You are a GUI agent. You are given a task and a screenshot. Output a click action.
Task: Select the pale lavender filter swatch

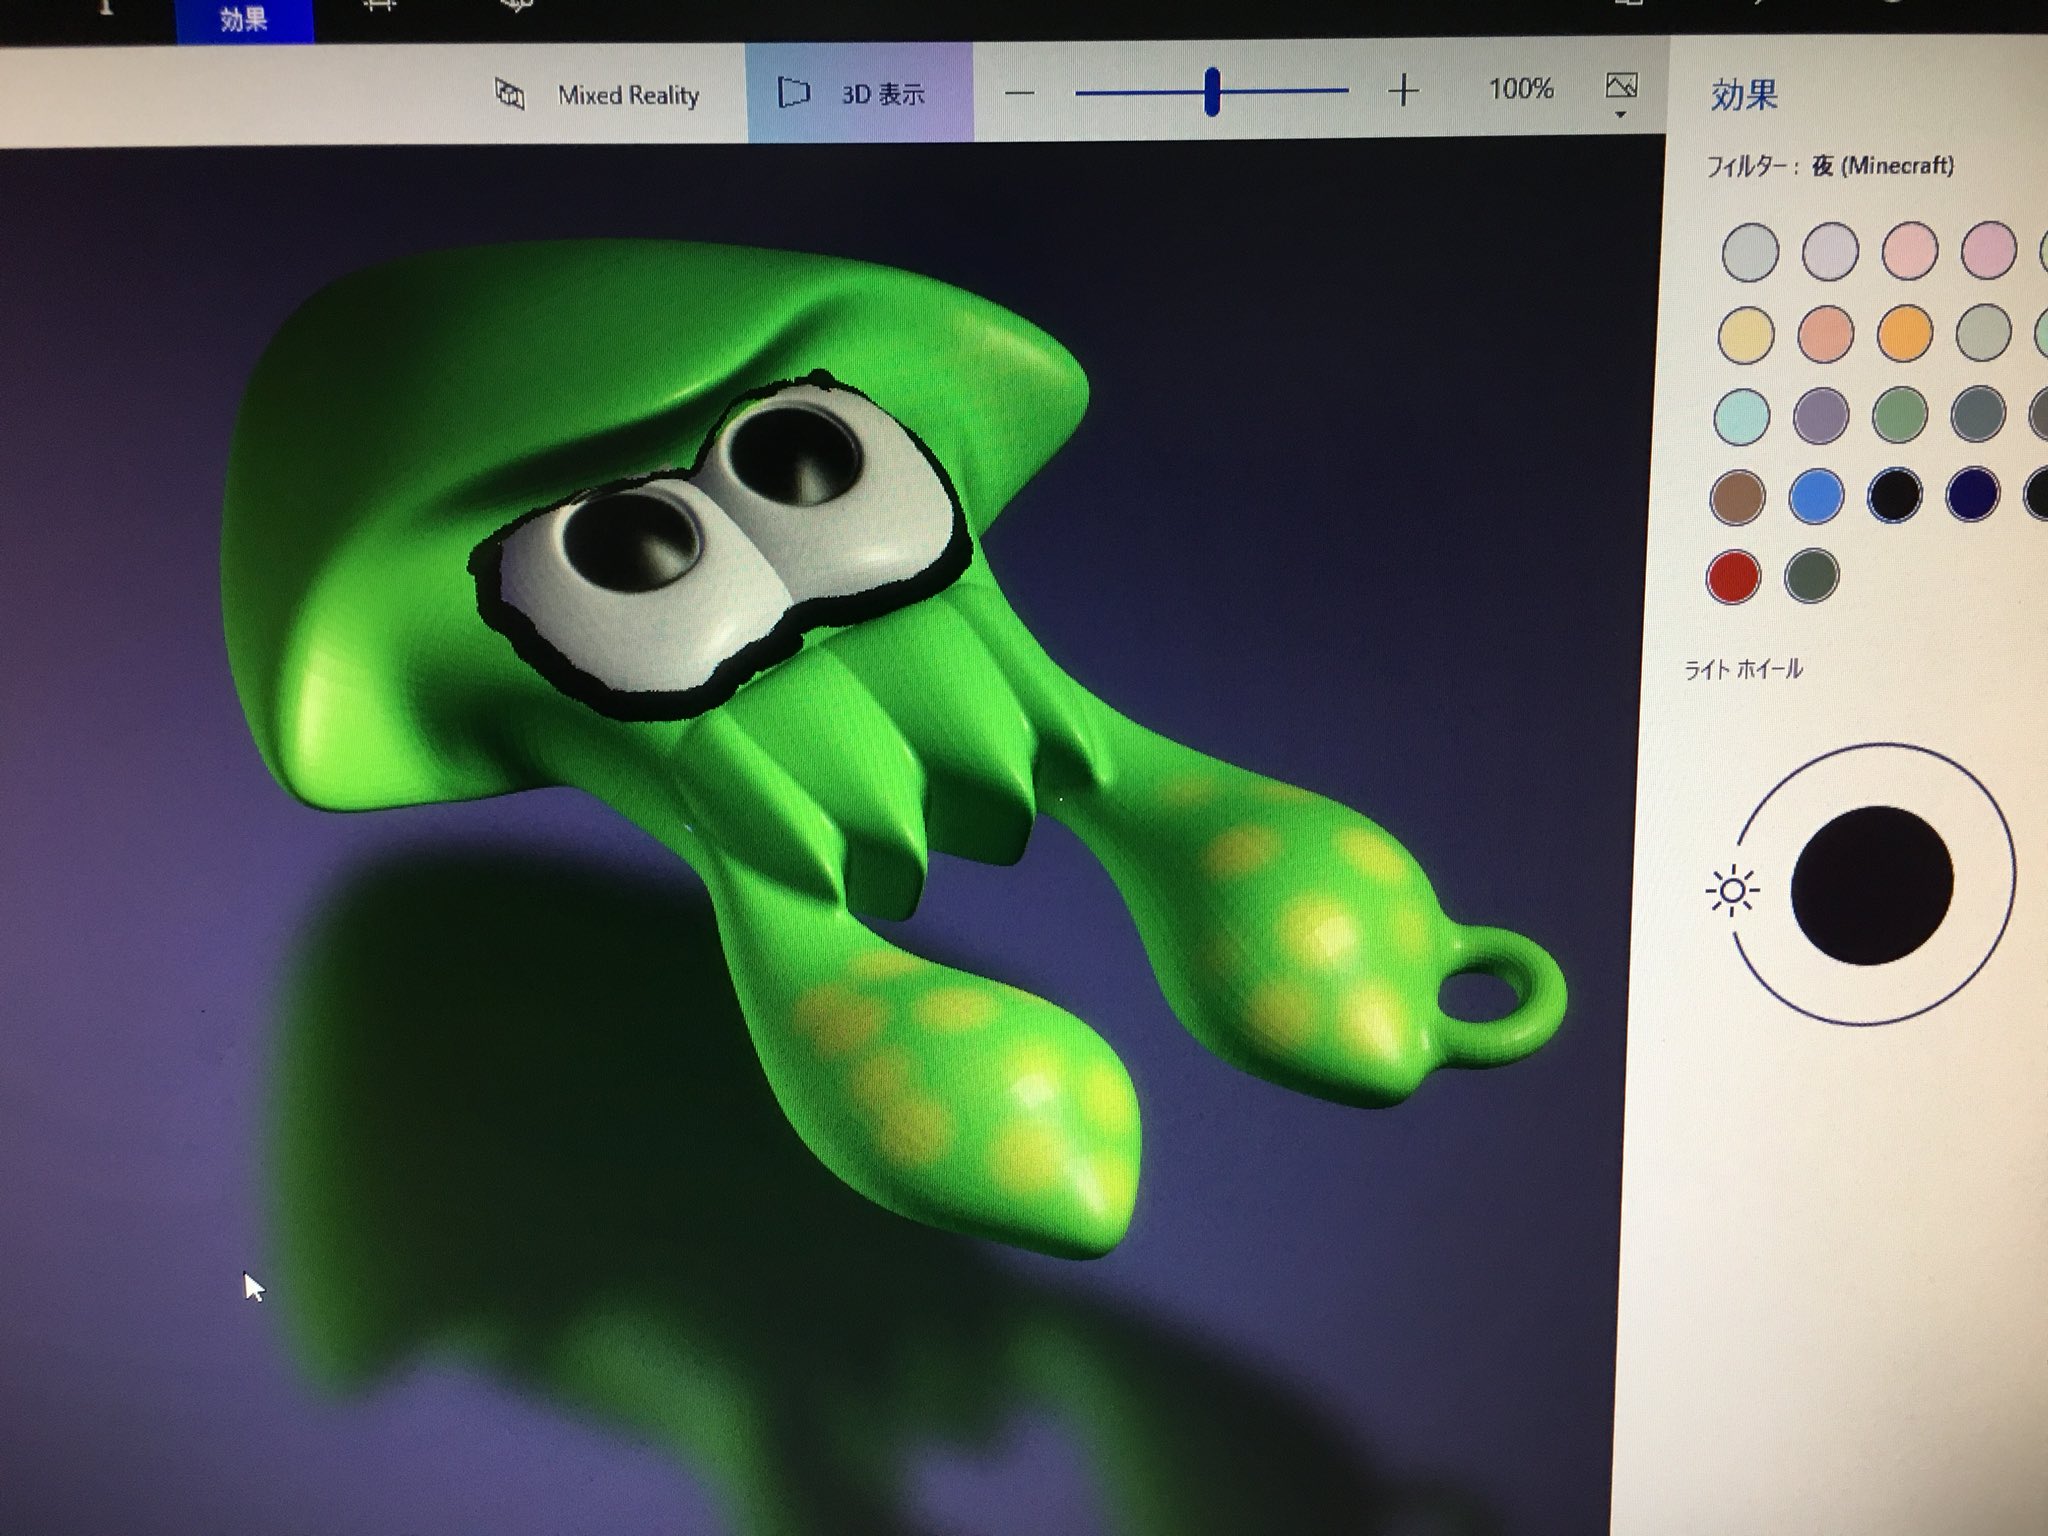coord(1830,250)
